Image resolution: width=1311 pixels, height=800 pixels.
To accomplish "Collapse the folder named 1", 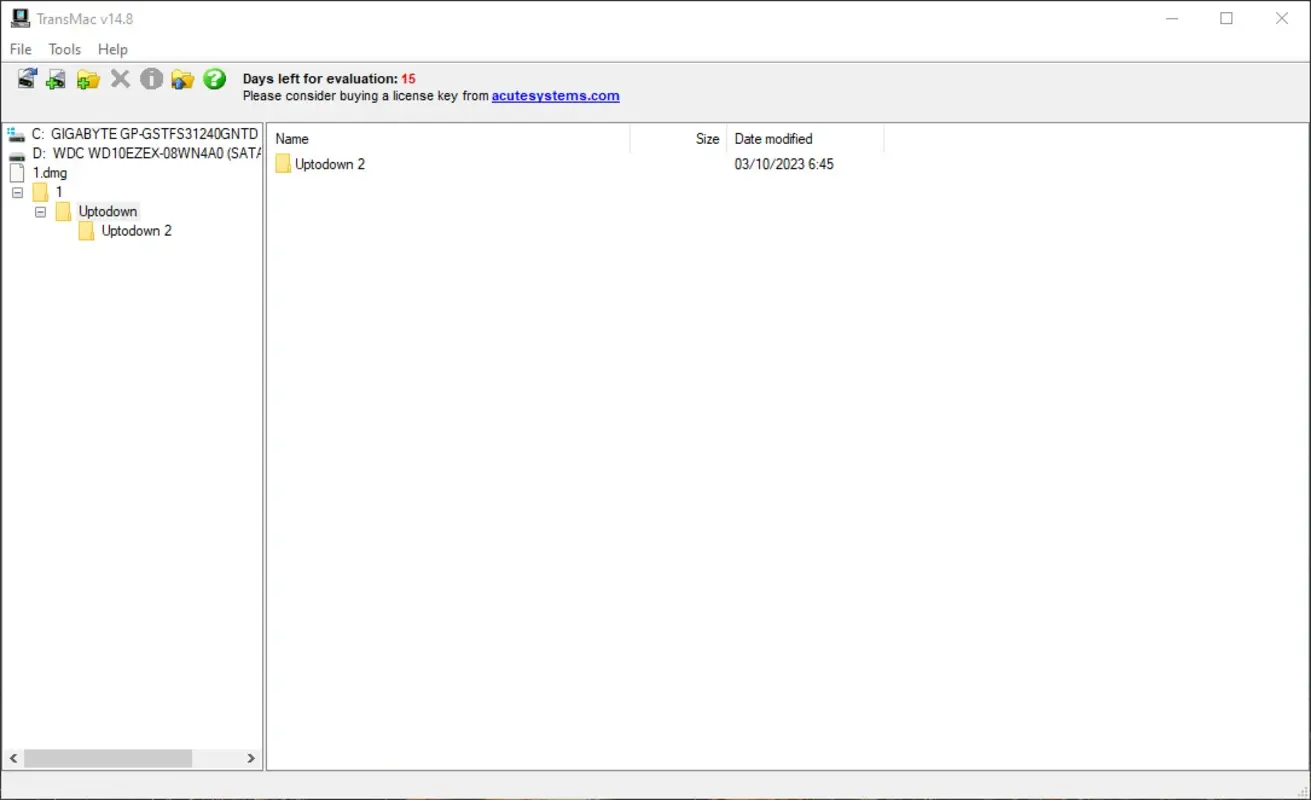I will (15, 191).
